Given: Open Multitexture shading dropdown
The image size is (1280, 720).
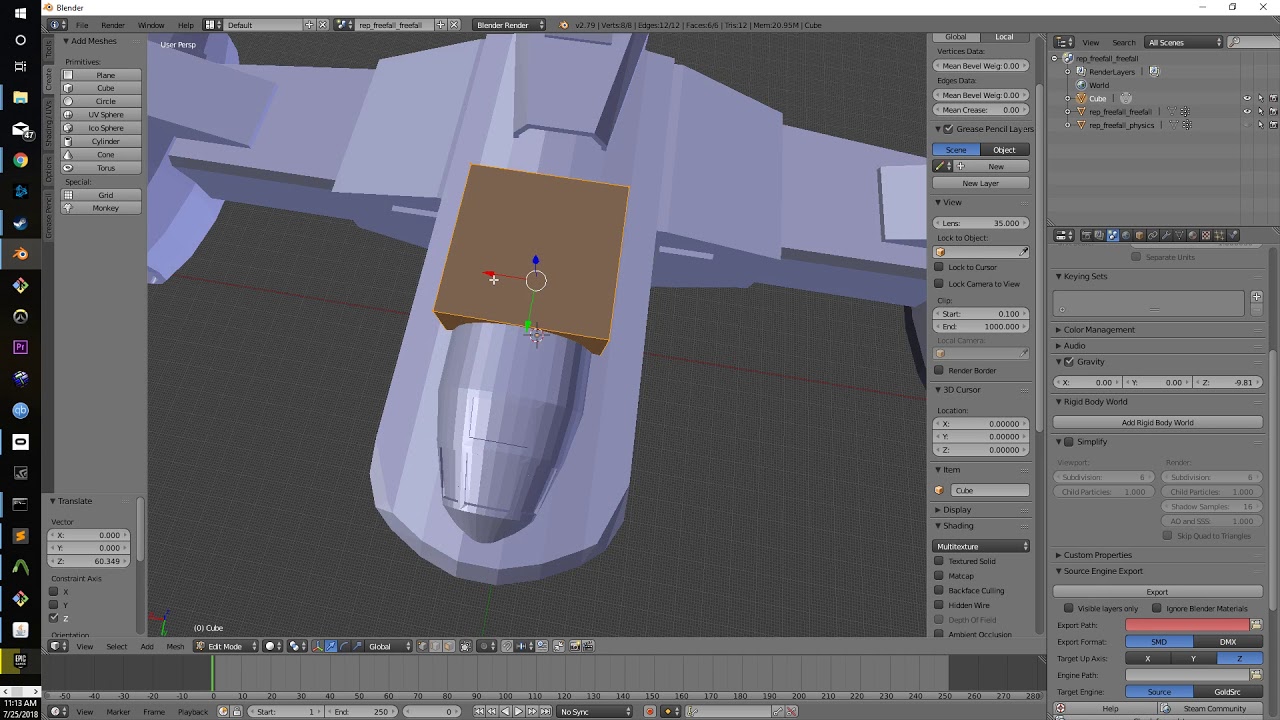Looking at the screenshot, I should (982, 546).
